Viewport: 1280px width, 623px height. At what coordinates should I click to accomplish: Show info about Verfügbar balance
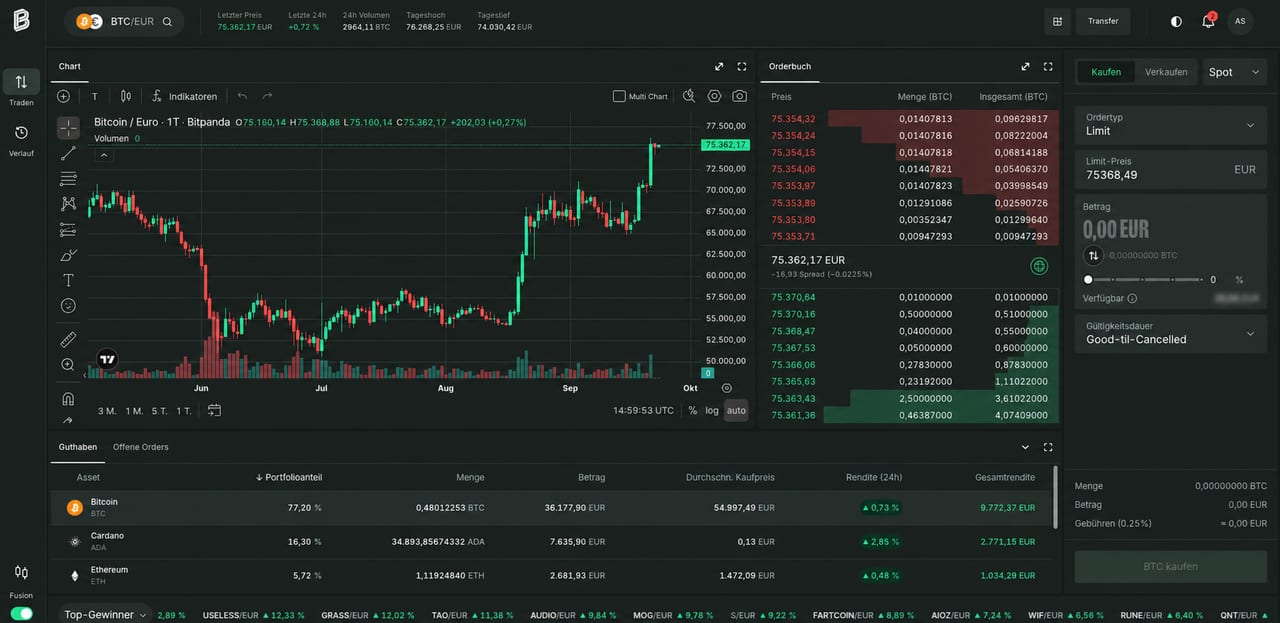(1132, 298)
